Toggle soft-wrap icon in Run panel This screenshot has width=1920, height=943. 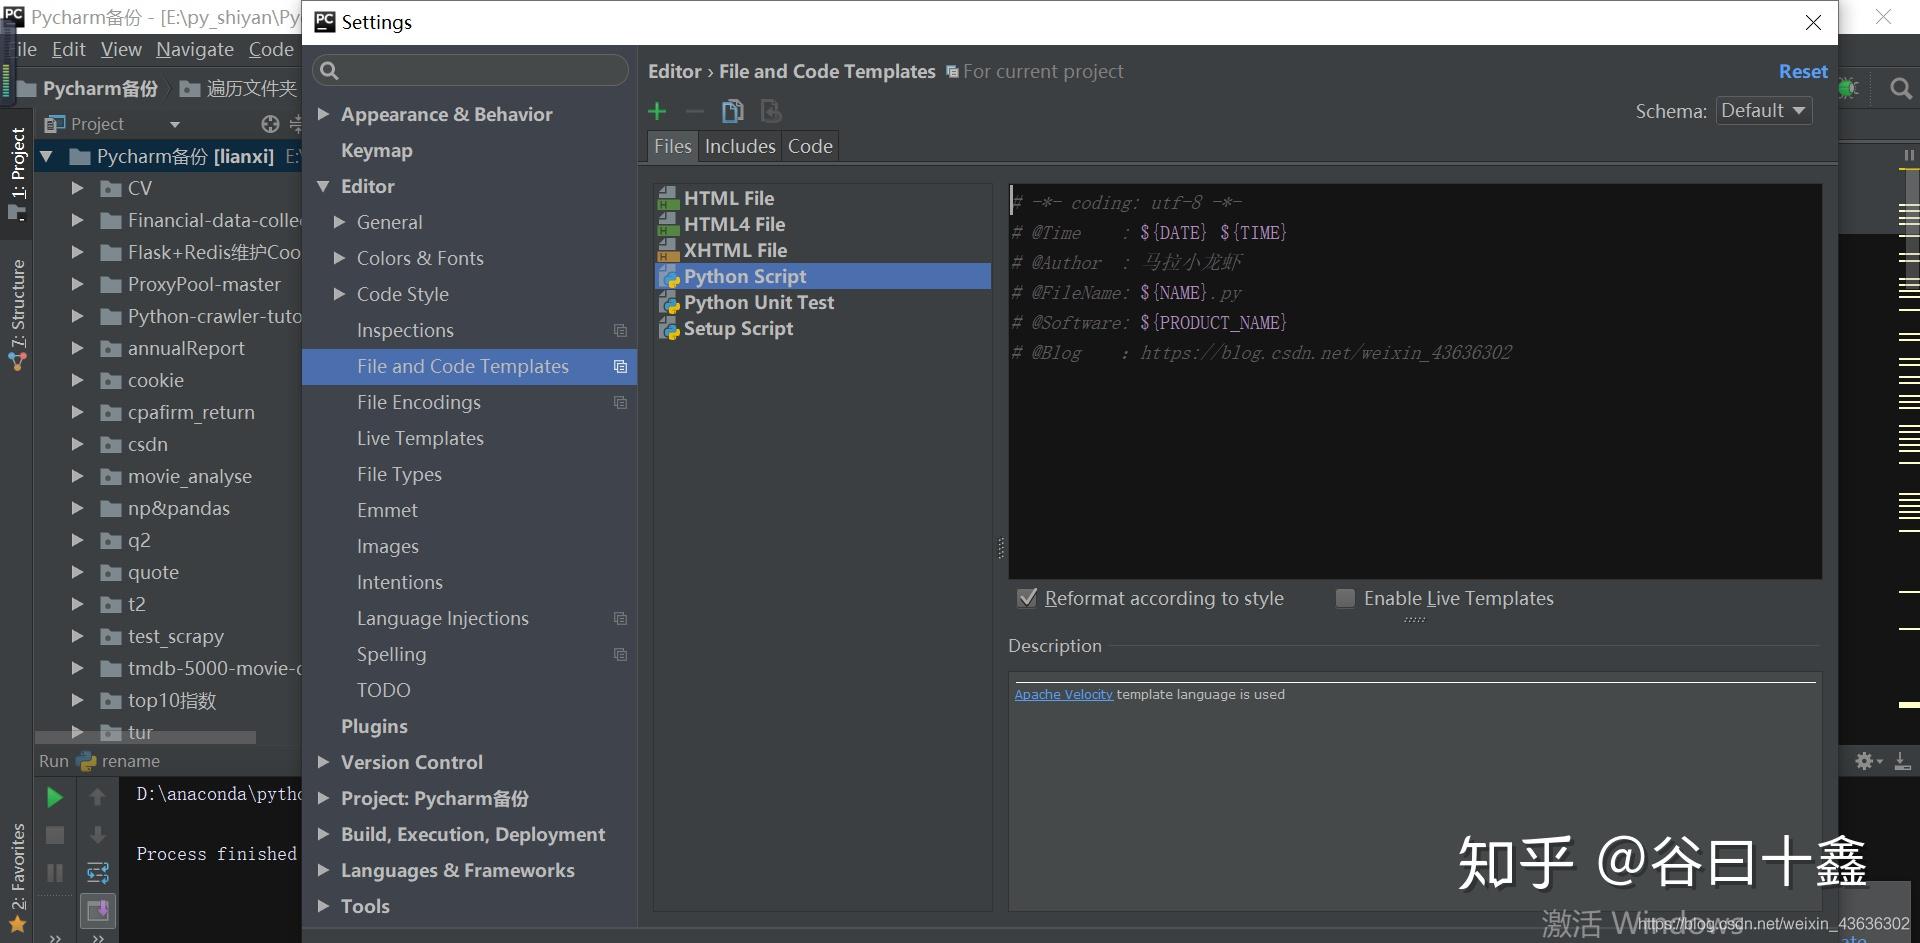97,873
